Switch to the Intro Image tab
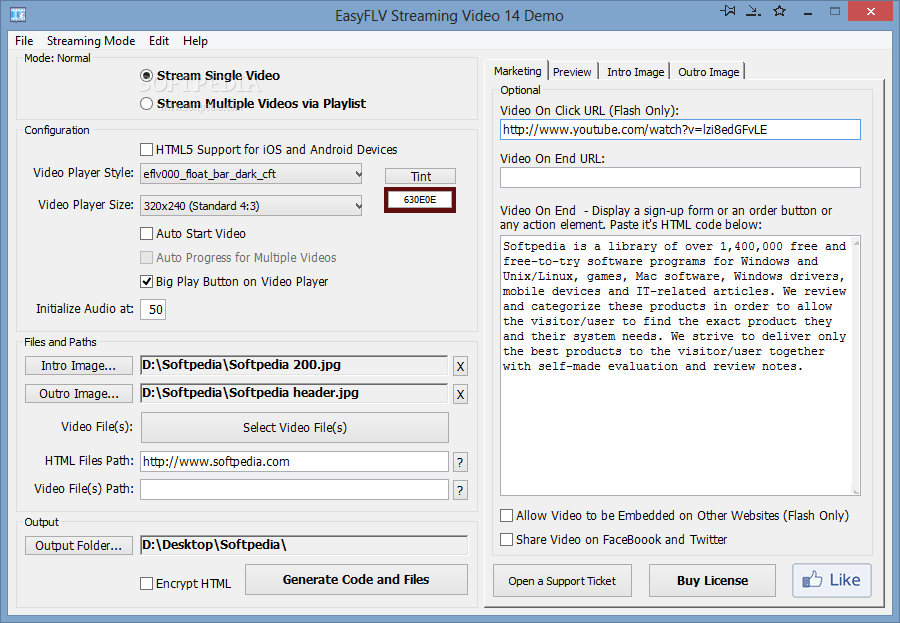The height and width of the screenshot is (623, 900). point(635,72)
